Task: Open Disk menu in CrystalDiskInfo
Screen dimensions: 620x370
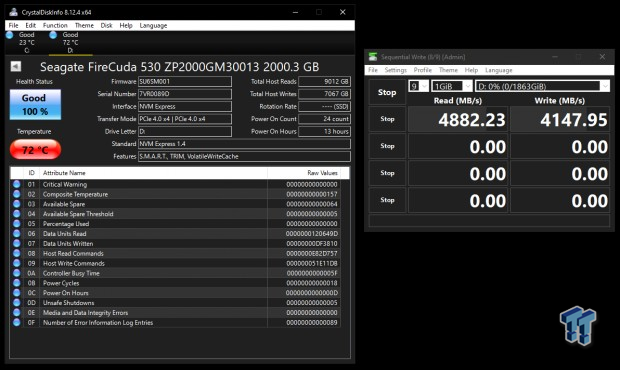Action: [106, 25]
